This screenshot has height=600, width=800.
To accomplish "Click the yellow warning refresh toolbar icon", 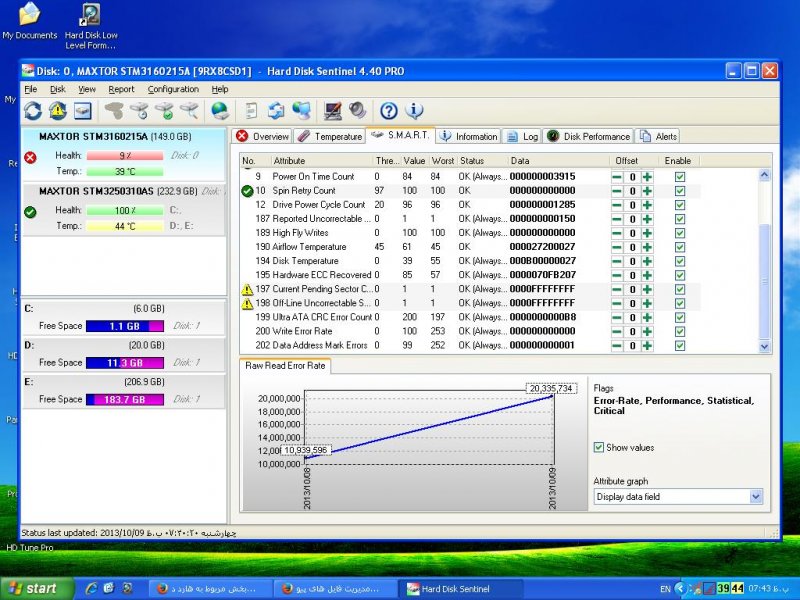I will [x=58, y=111].
